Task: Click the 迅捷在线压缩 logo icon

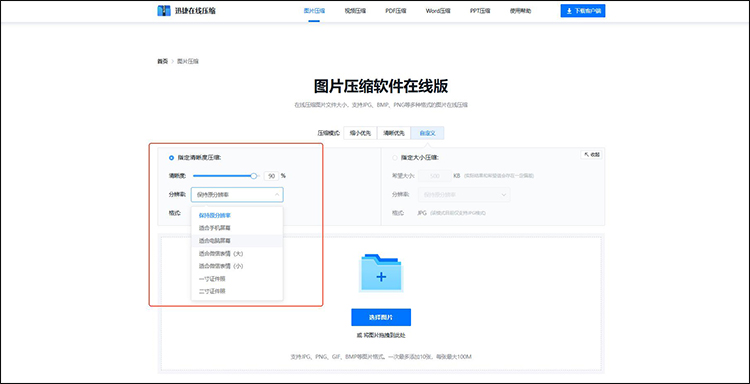Action: click(164, 11)
